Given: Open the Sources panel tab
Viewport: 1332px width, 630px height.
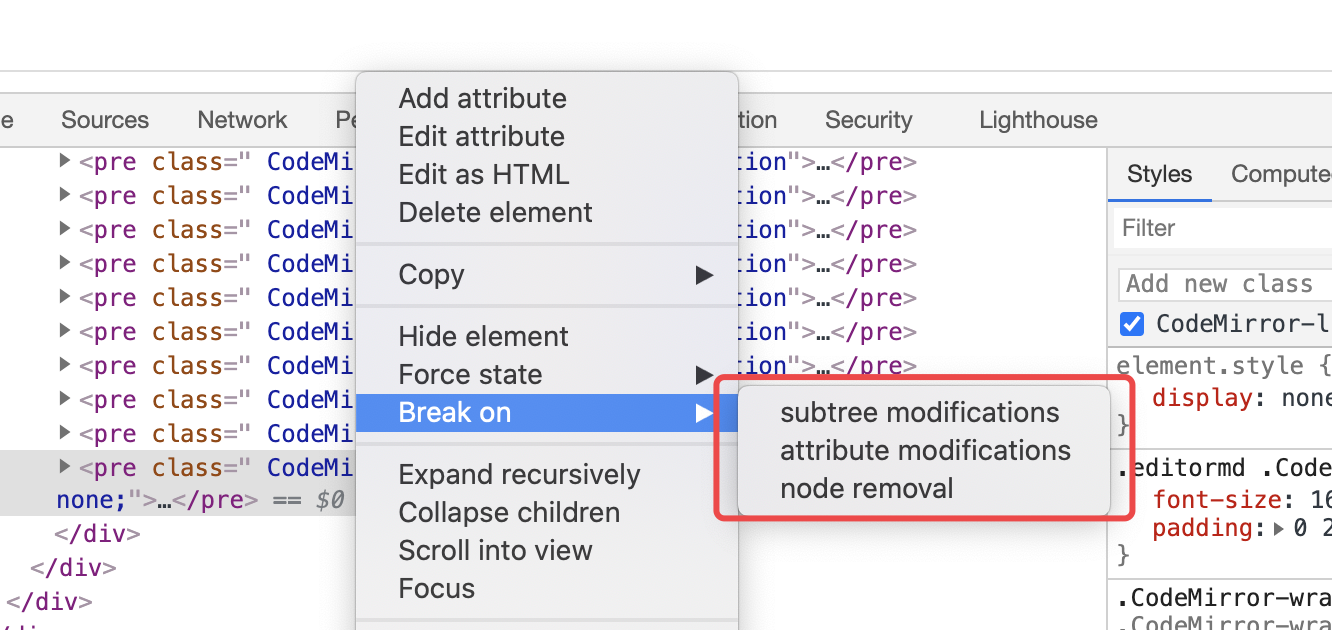Looking at the screenshot, I should (104, 120).
